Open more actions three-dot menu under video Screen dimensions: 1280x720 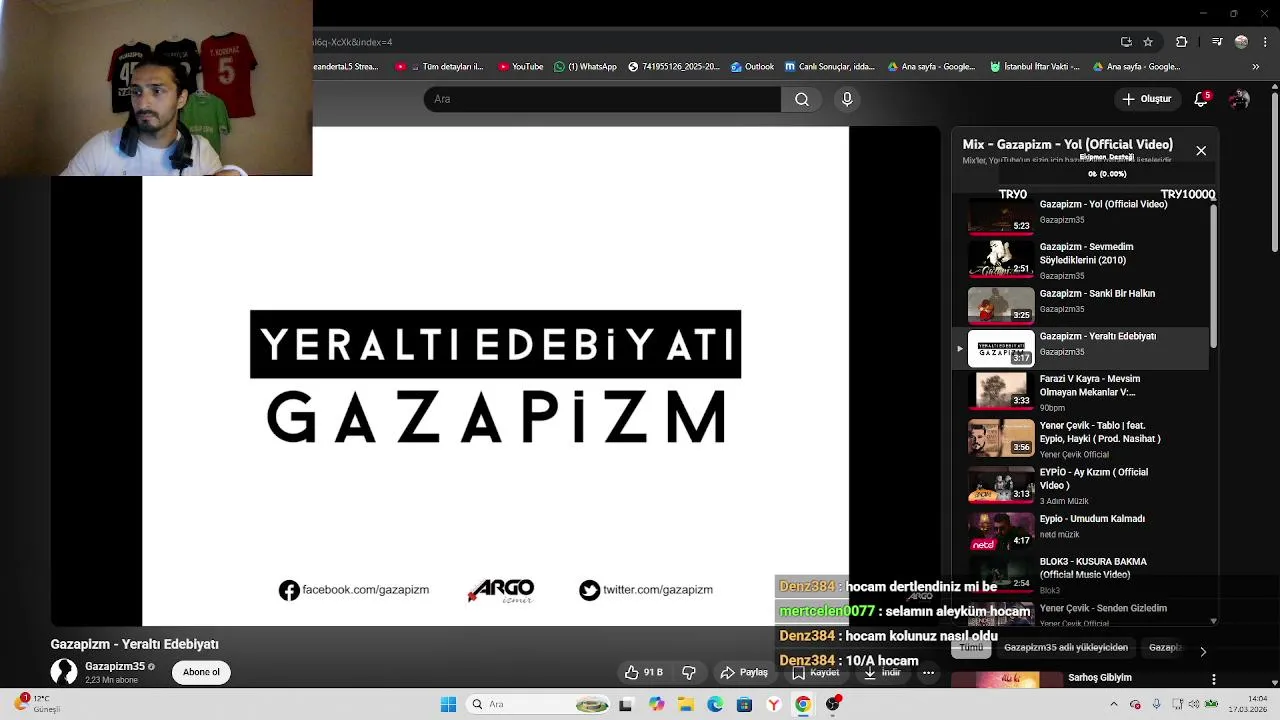pos(928,672)
